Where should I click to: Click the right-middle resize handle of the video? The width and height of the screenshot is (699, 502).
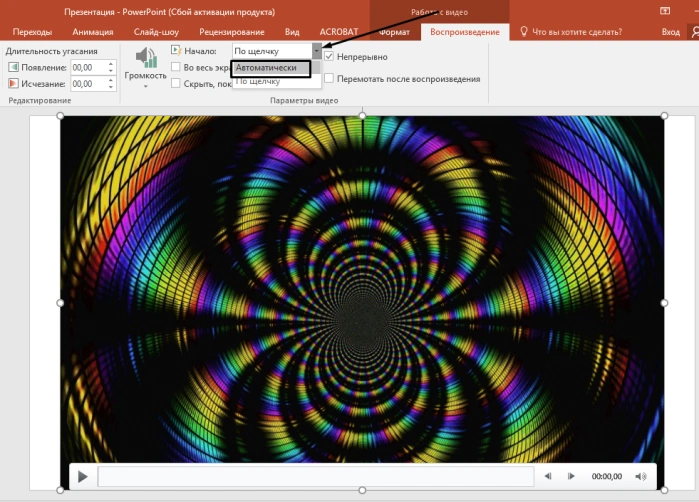[664, 303]
